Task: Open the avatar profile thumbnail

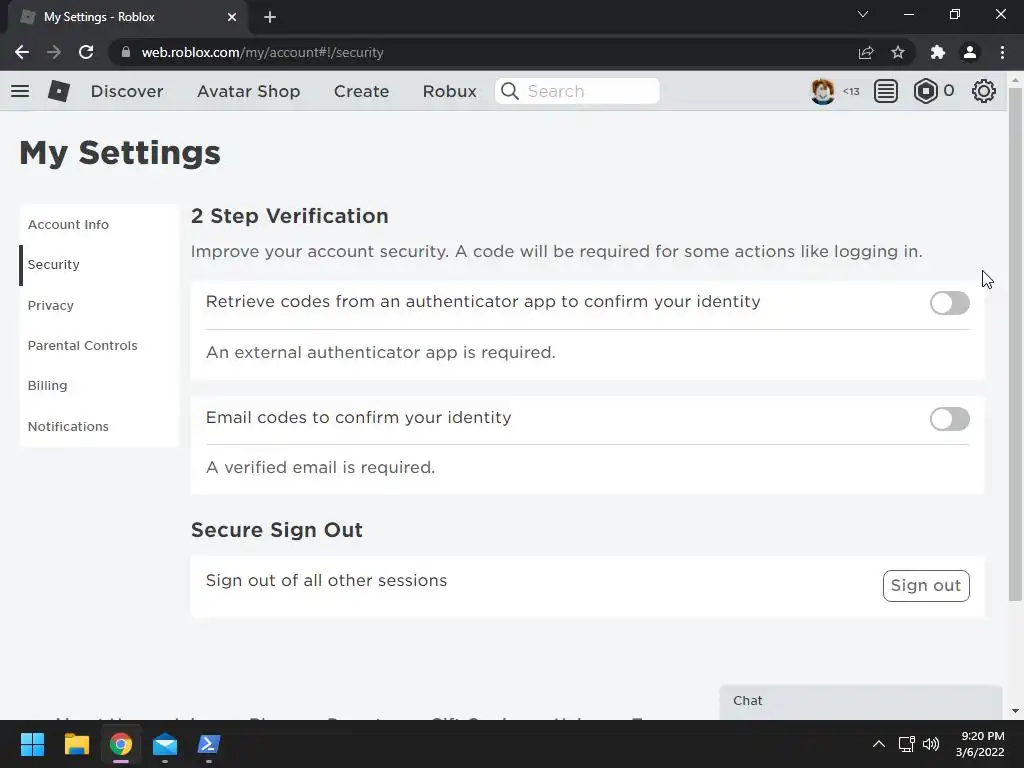Action: [823, 91]
